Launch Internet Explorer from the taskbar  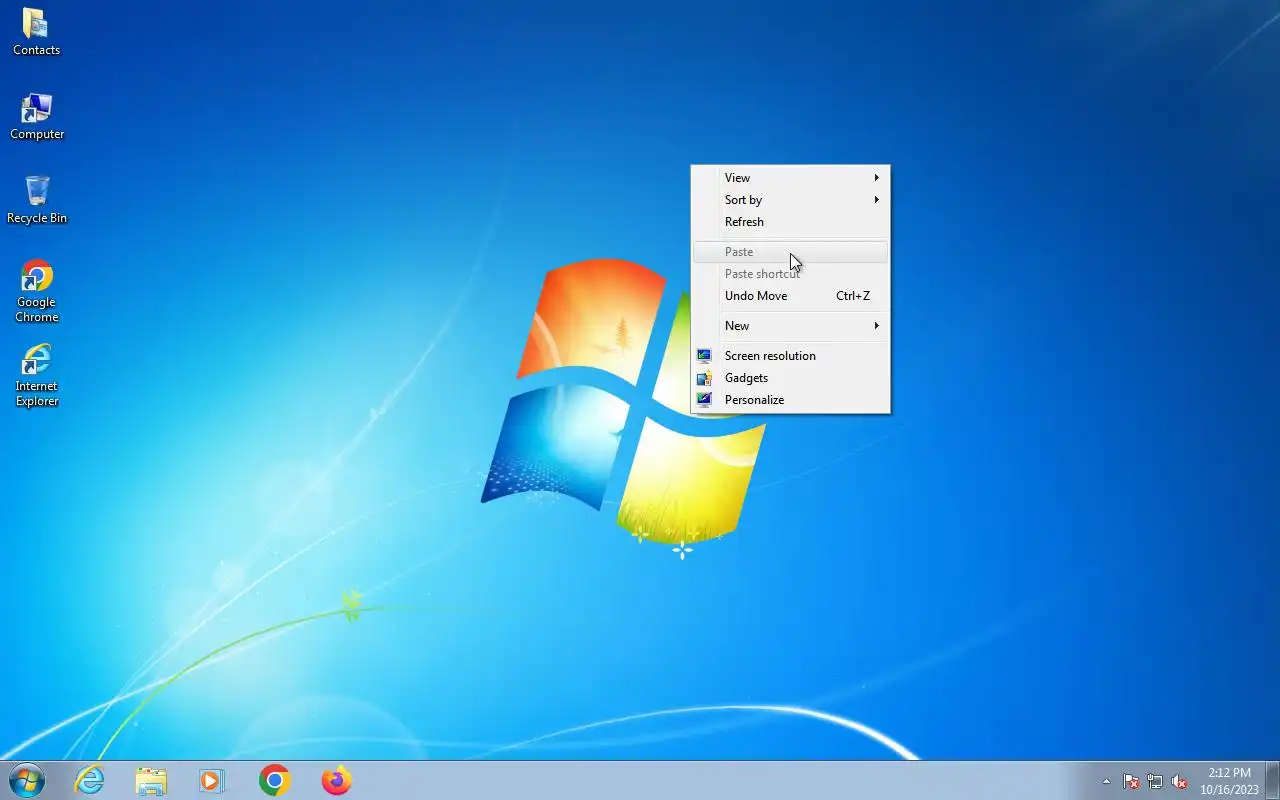[90, 780]
